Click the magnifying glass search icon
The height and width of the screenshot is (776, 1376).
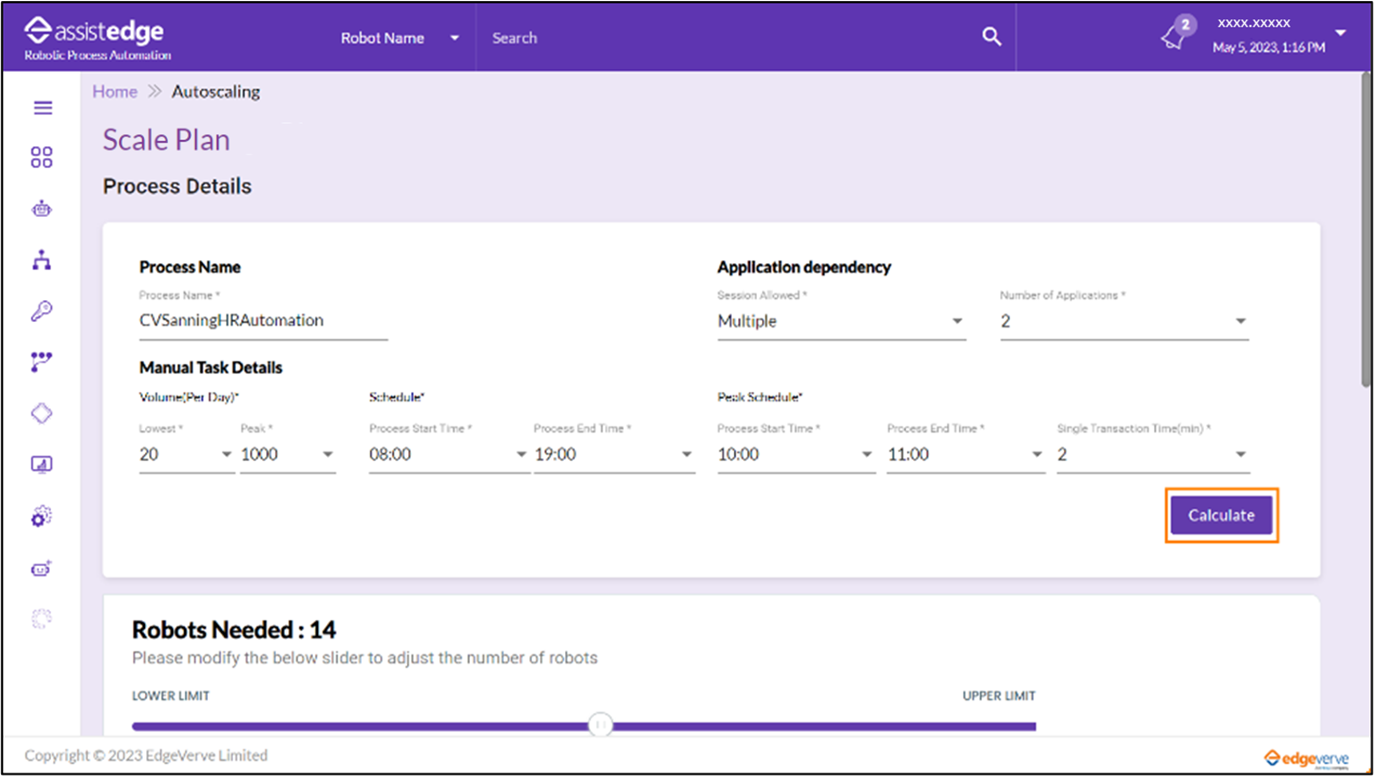991,37
